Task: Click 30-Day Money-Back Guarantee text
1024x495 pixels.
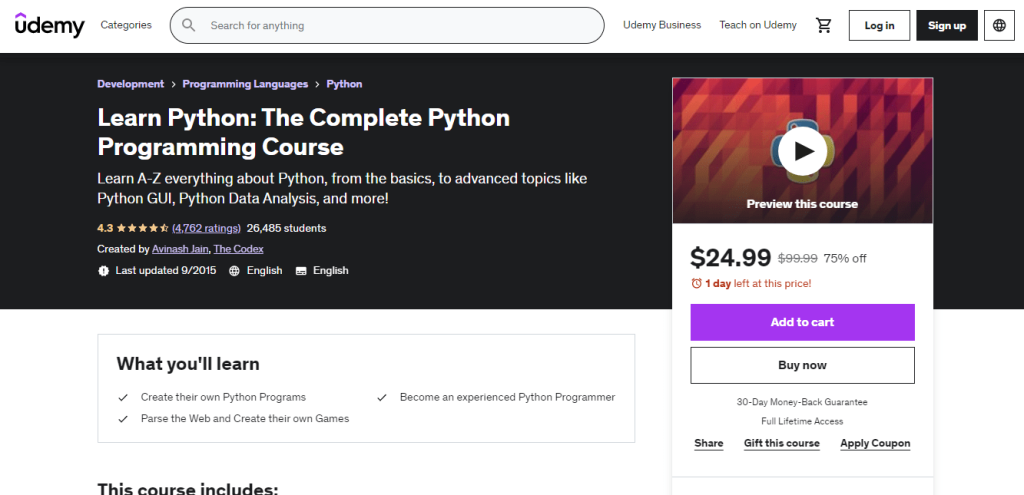Action: pyautogui.click(x=802, y=402)
